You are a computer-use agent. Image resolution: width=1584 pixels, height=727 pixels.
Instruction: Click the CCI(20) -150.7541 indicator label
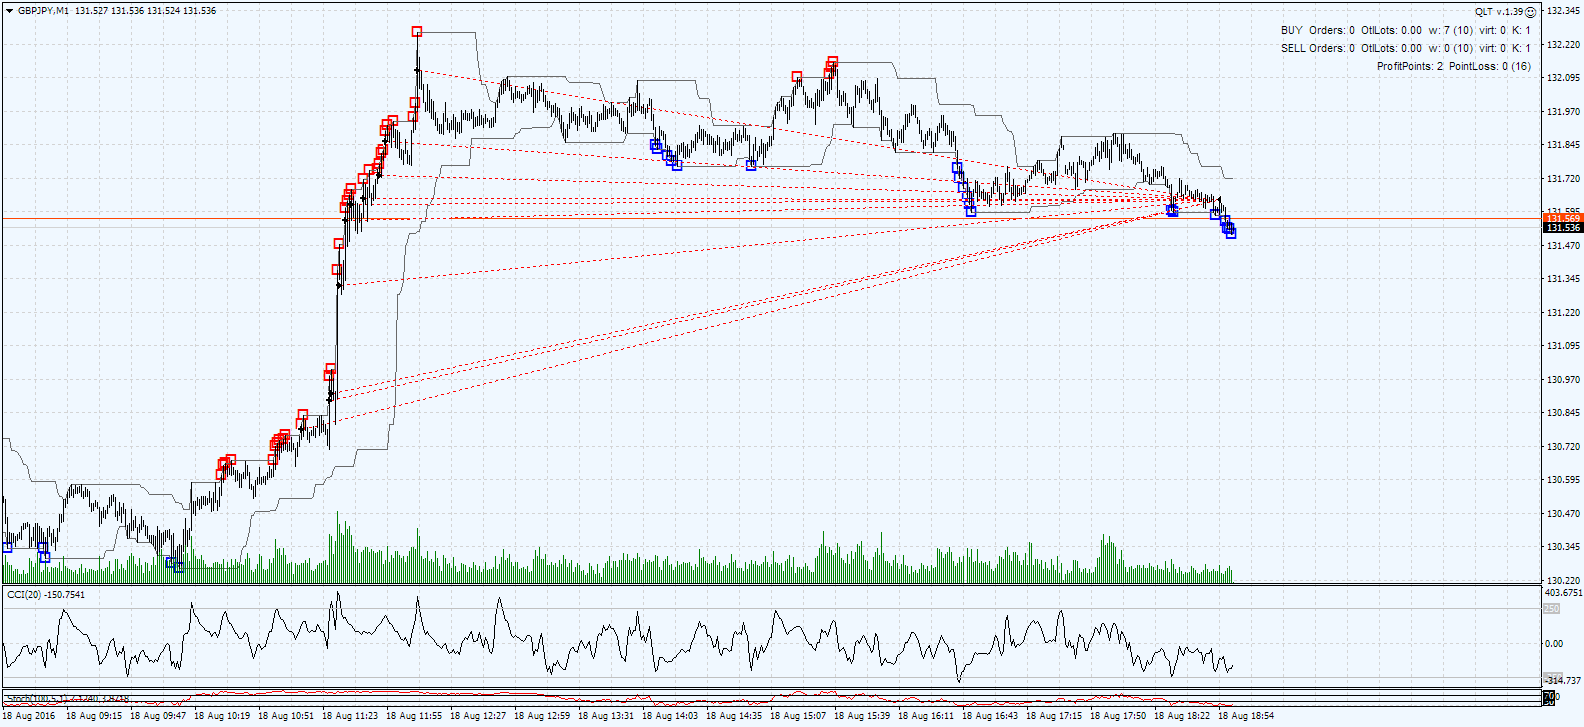tap(46, 594)
